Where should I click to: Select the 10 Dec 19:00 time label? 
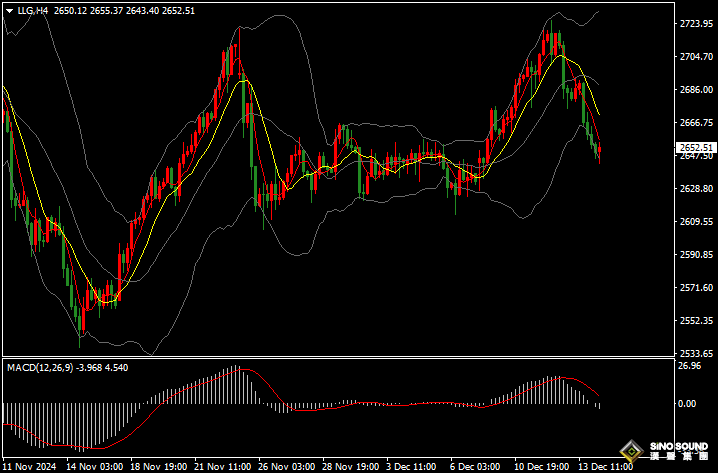(x=543, y=467)
